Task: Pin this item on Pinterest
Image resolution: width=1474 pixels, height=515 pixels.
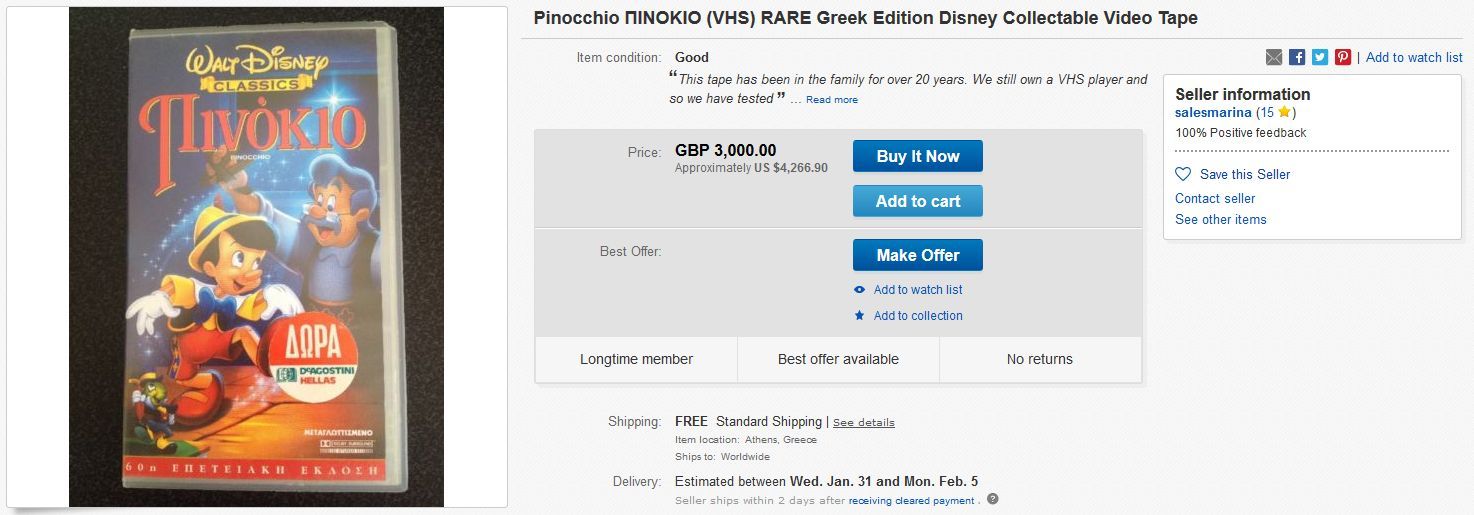Action: pos(1343,57)
